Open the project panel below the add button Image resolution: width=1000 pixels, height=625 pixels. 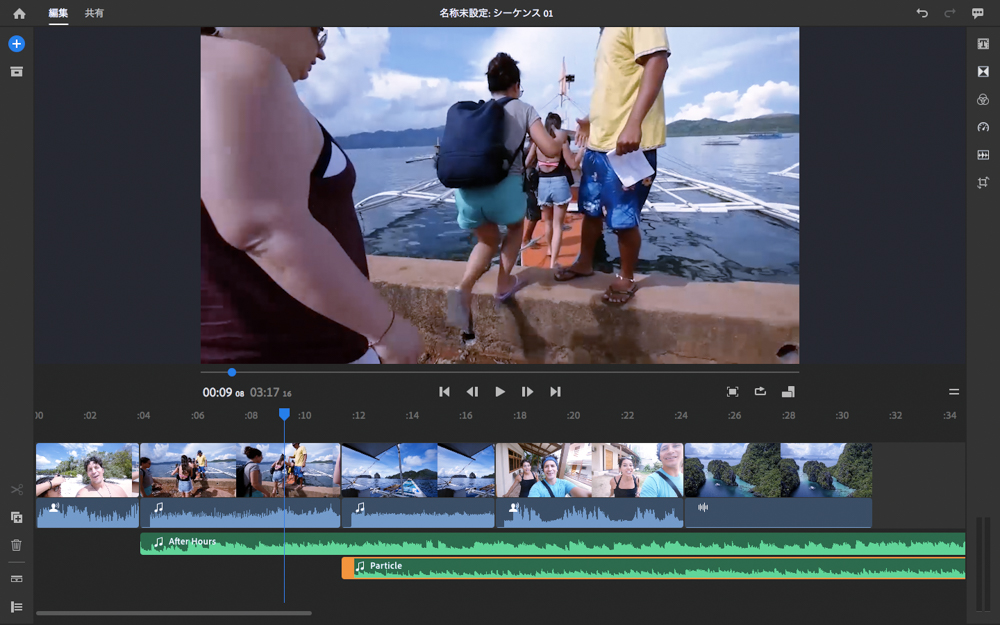16,72
